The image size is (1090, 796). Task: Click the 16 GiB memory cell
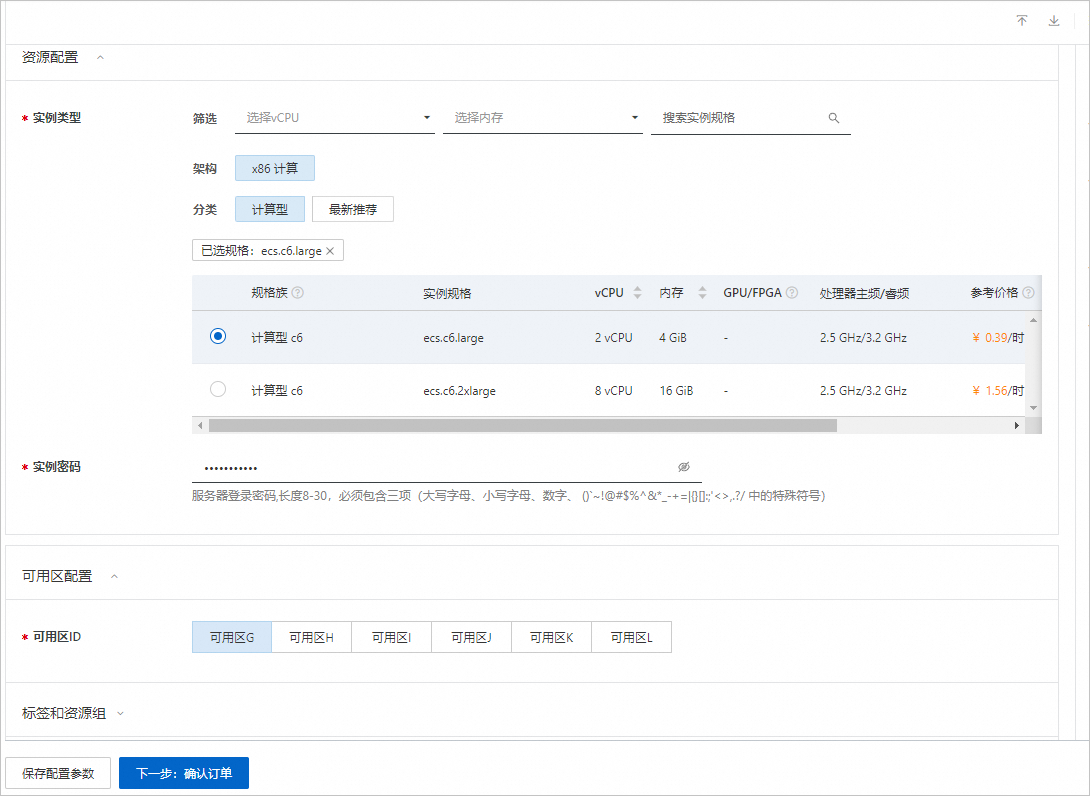[x=676, y=391]
